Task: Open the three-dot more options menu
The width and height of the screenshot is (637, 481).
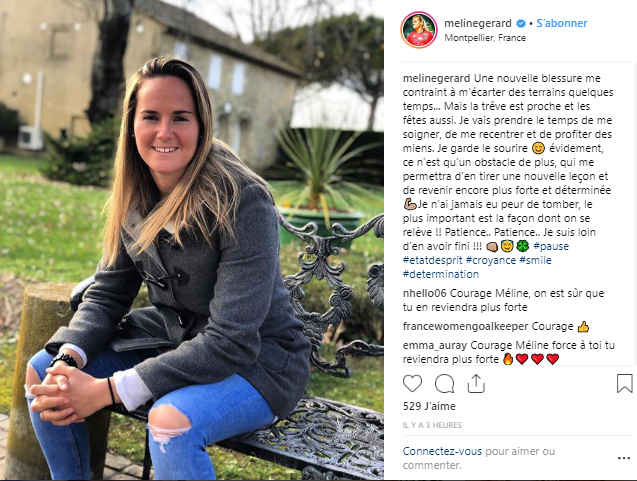Action: click(624, 458)
